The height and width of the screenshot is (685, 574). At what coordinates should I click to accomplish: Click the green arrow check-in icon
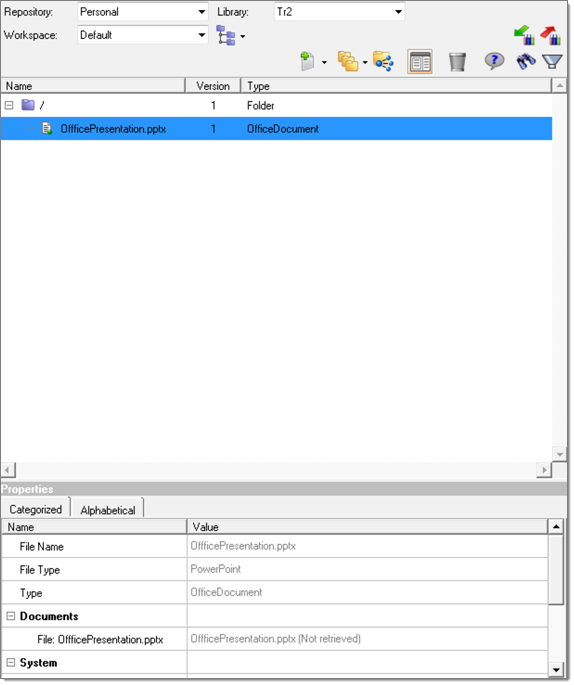tap(524, 35)
